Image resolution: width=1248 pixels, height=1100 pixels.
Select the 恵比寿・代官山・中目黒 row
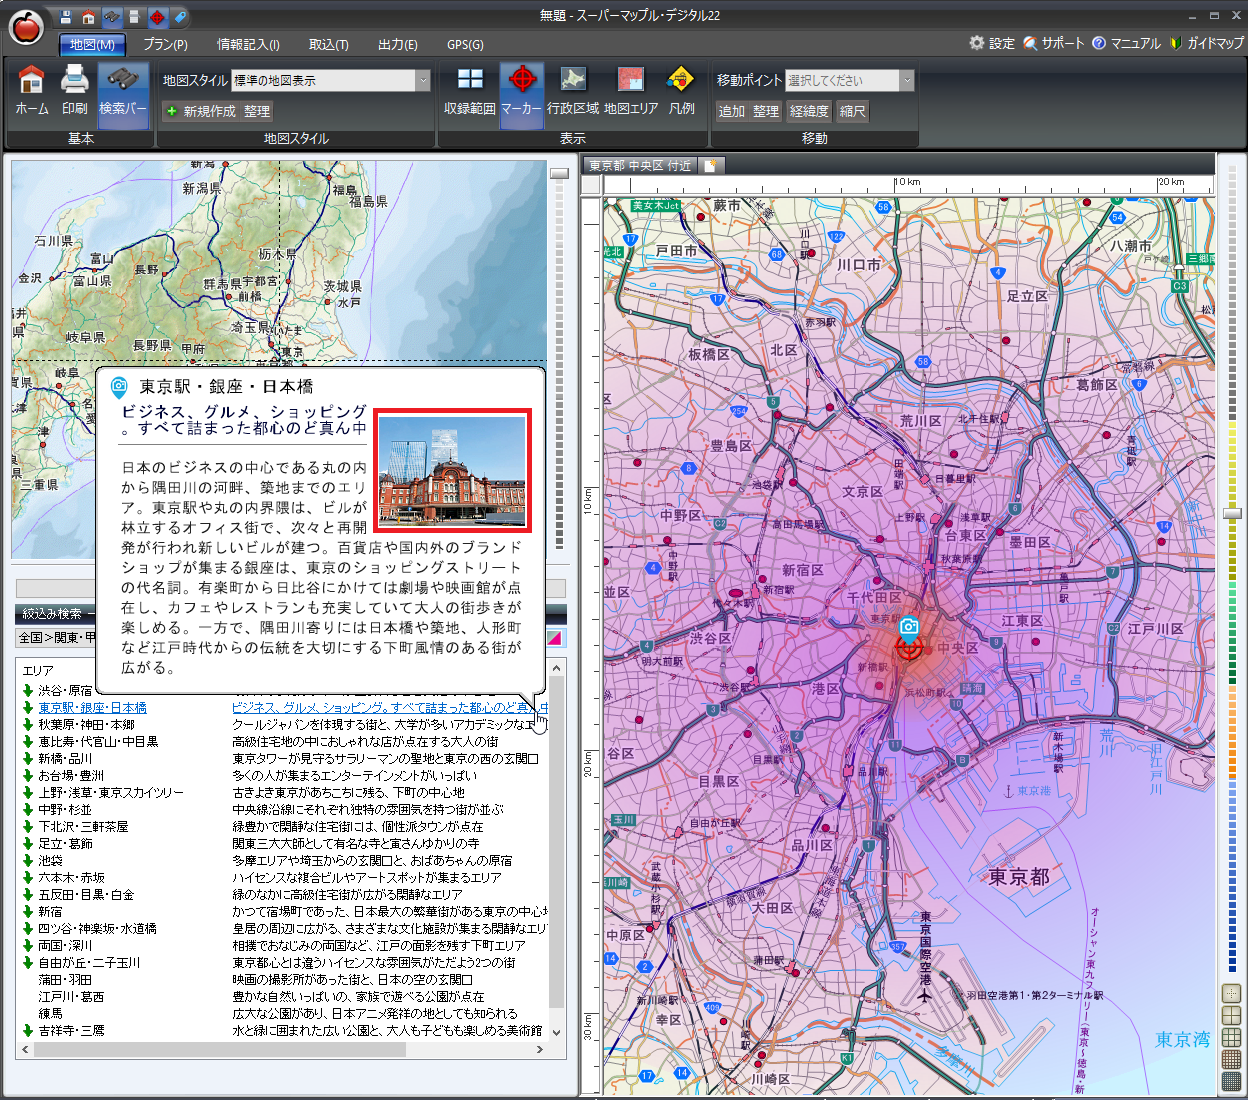pyautogui.click(x=284, y=742)
